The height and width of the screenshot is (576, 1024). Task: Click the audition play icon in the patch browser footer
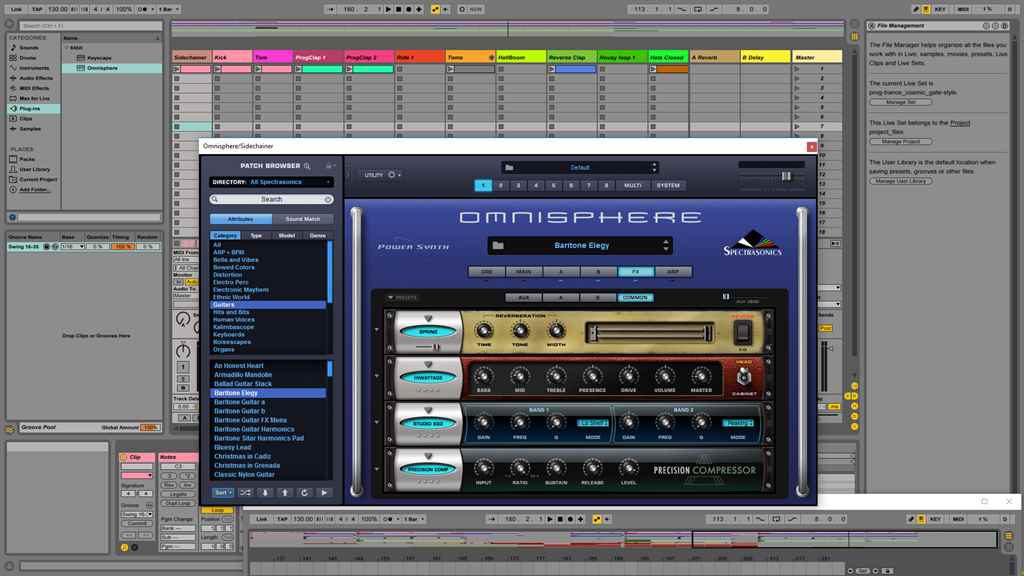tap(324, 492)
